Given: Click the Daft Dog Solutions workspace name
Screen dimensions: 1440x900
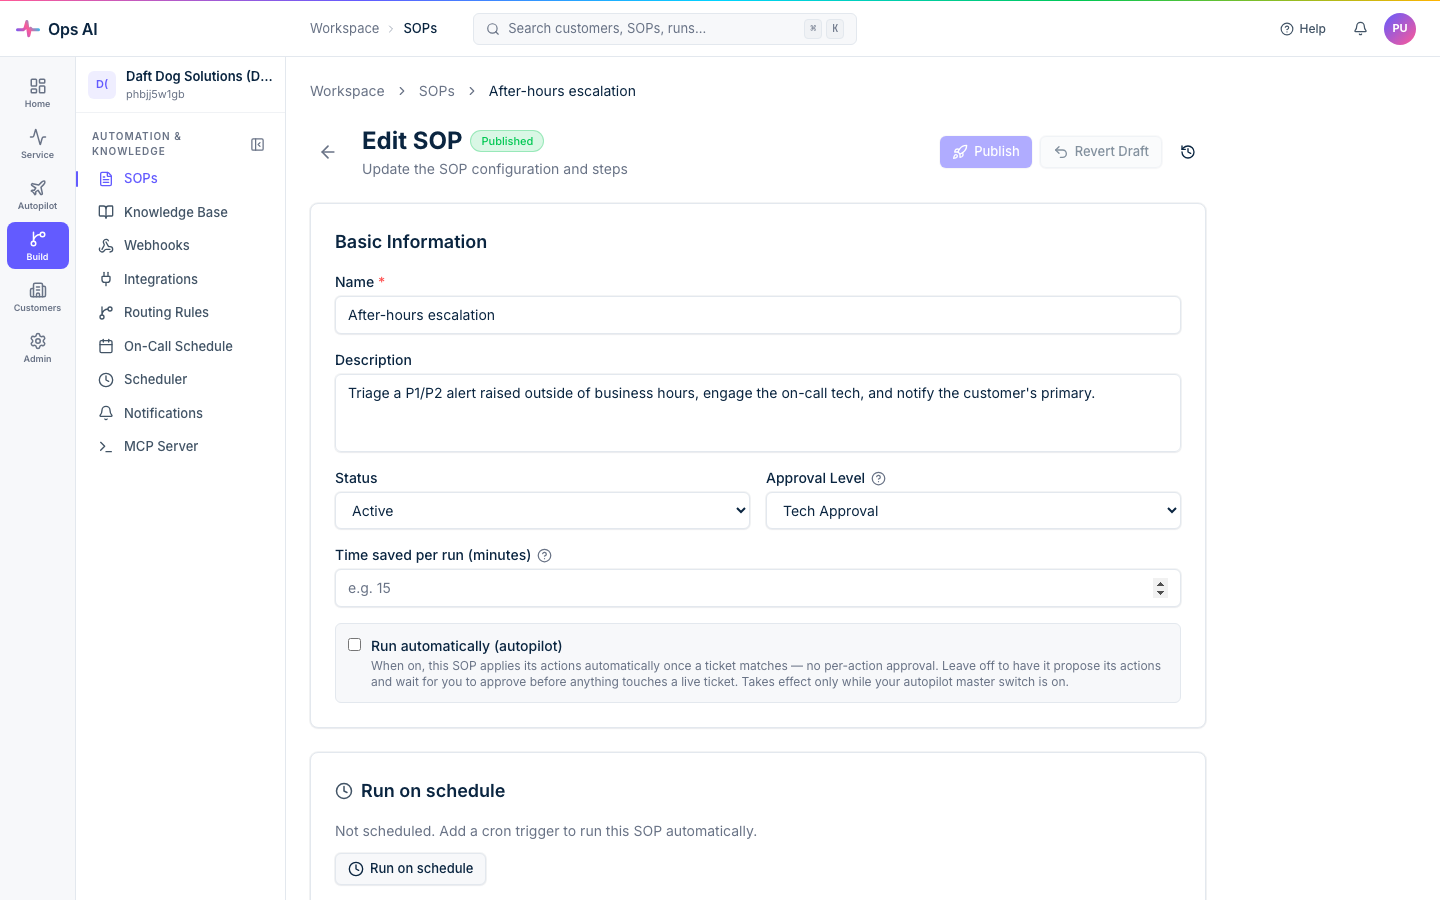Looking at the screenshot, I should point(199,76).
